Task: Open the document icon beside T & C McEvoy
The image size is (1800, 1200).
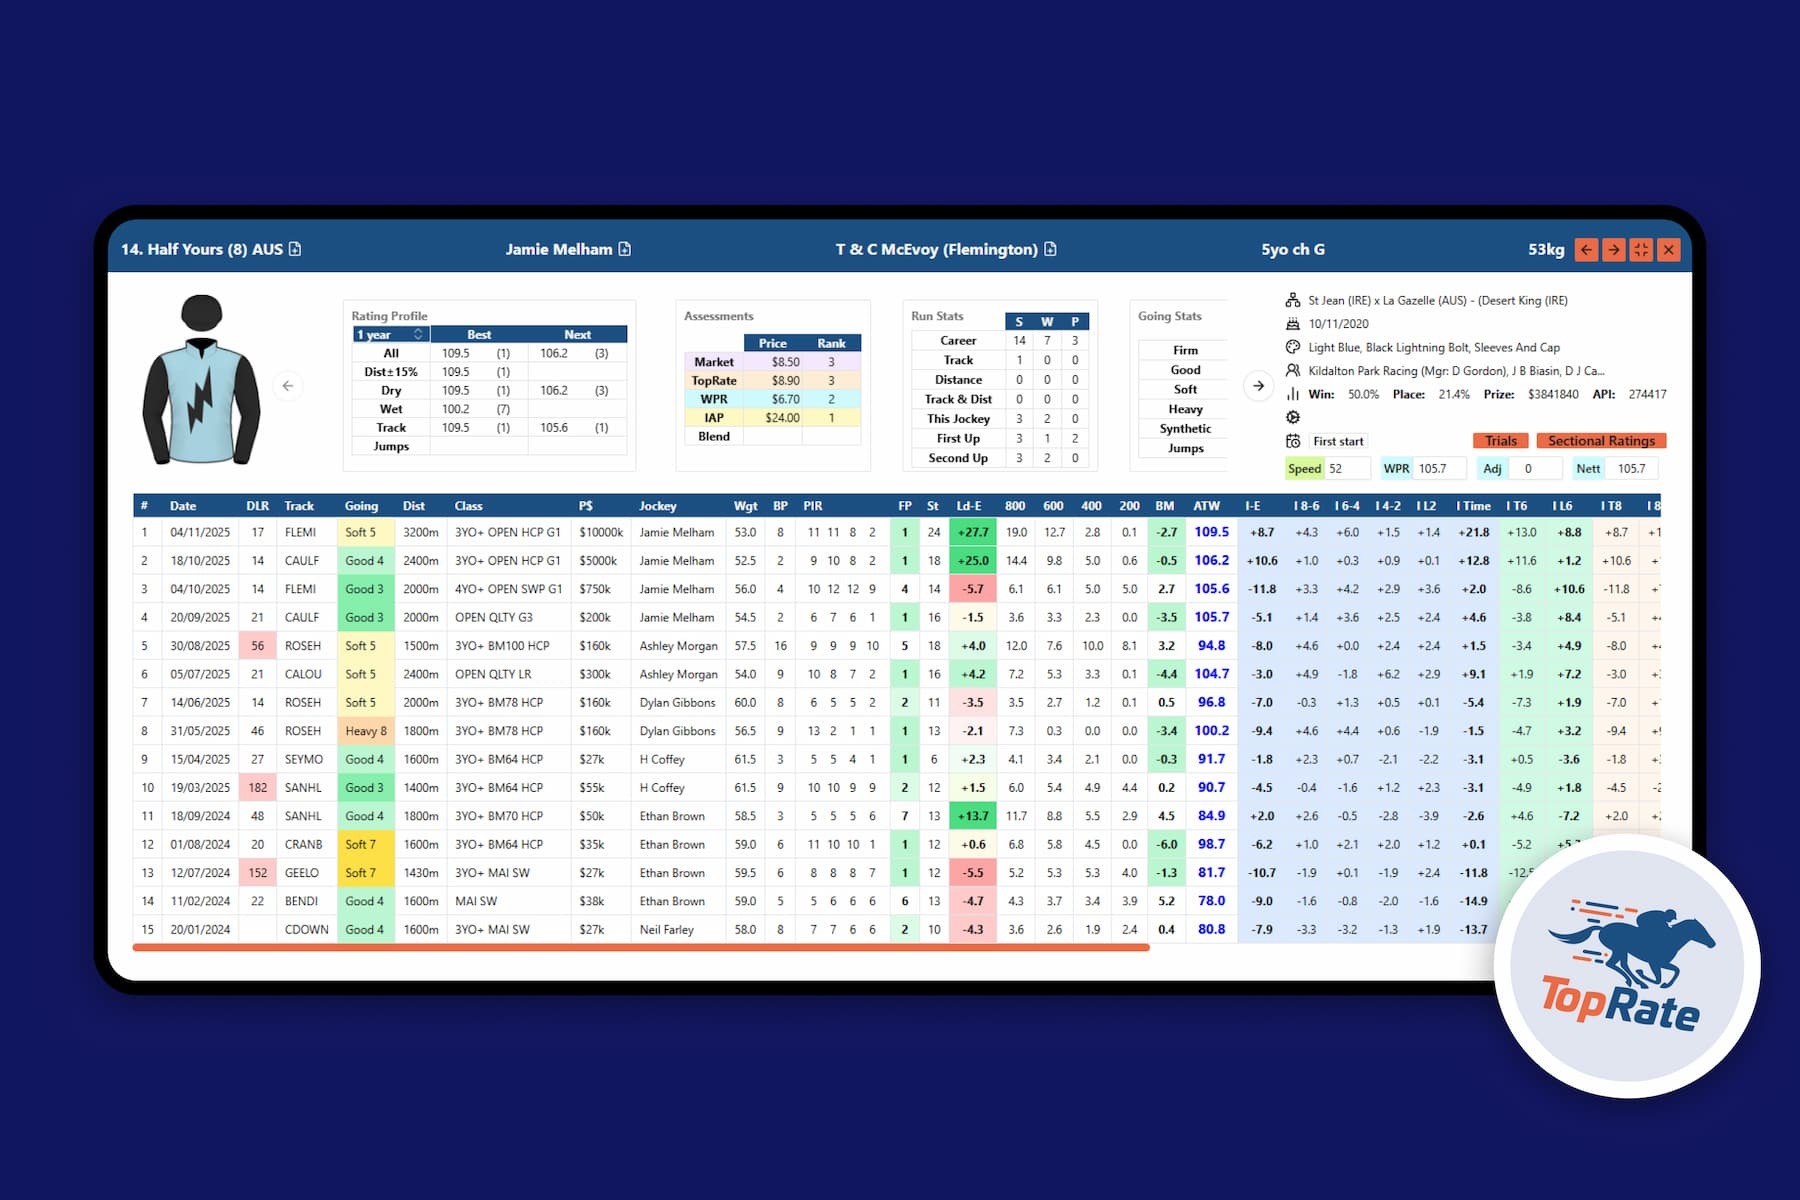Action: 1050,249
